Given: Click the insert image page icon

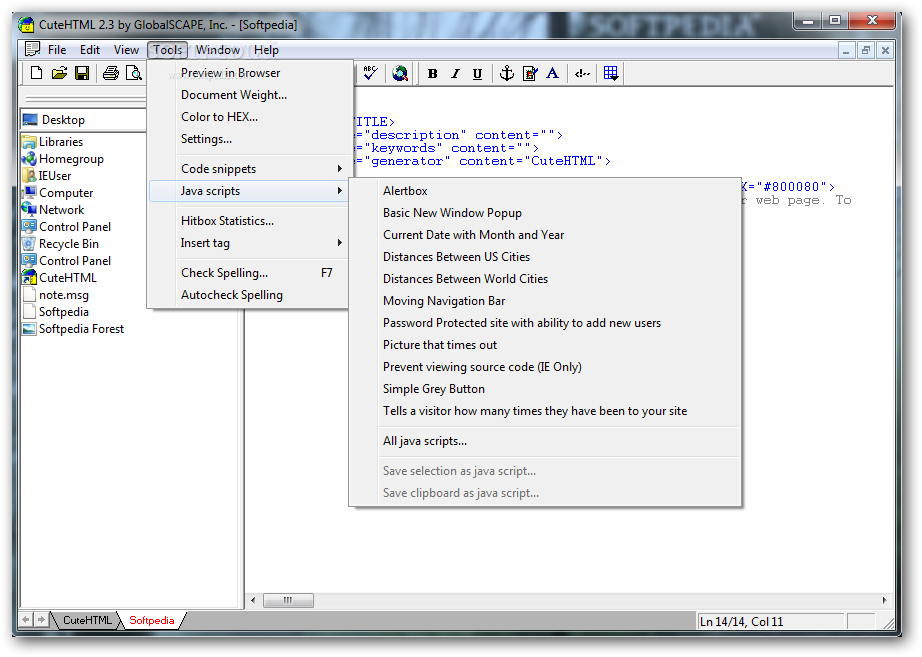Looking at the screenshot, I should click(x=530, y=74).
